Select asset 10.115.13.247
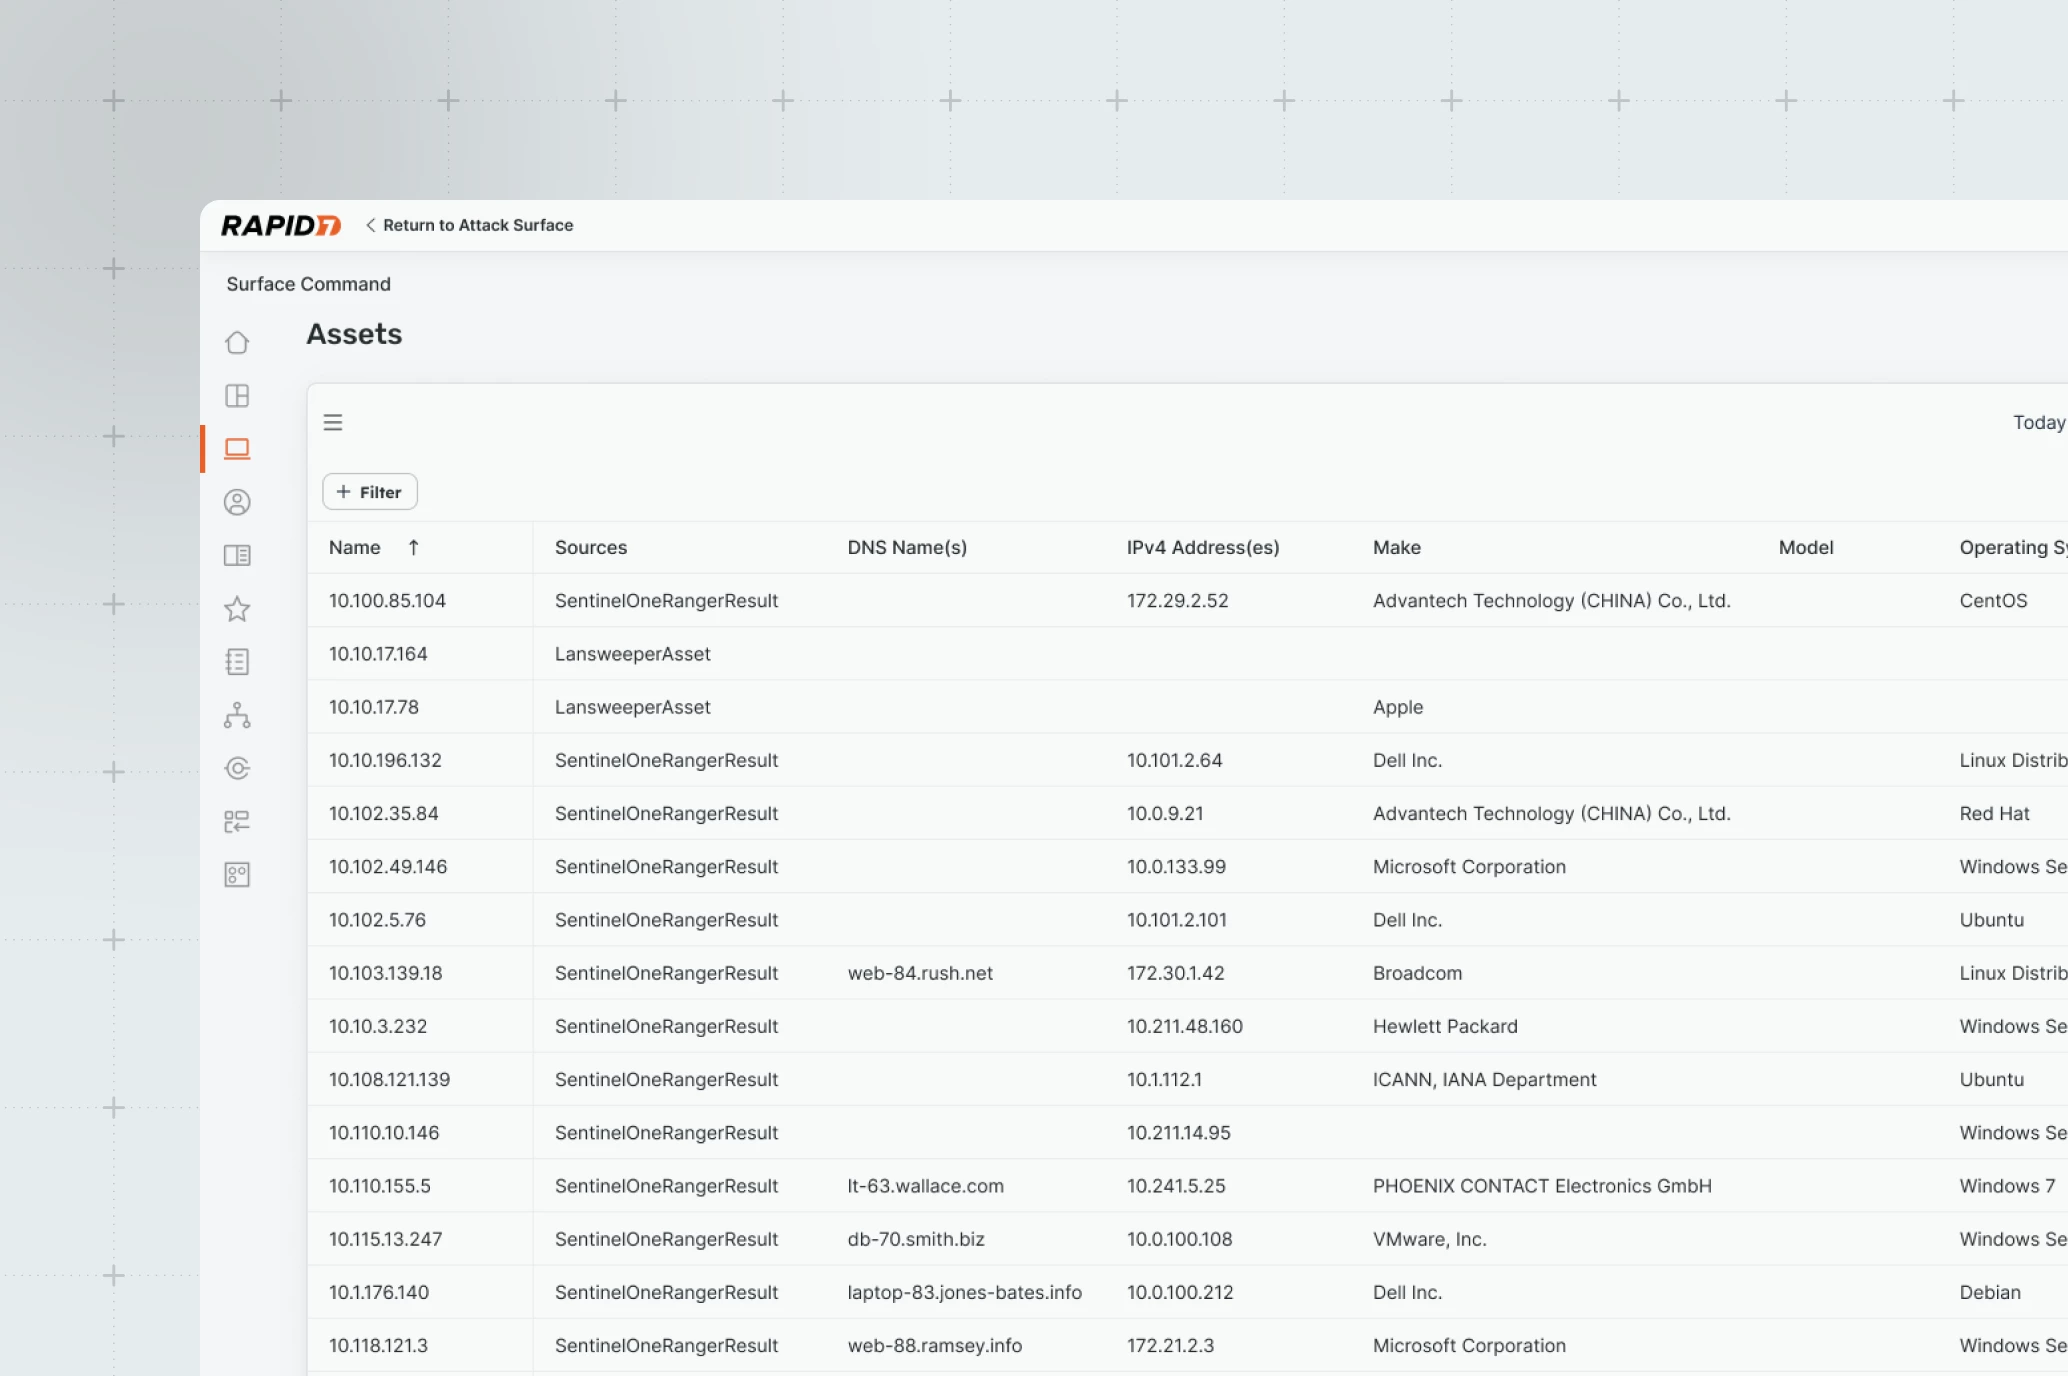Screen dimensions: 2068x1376 385,1239
